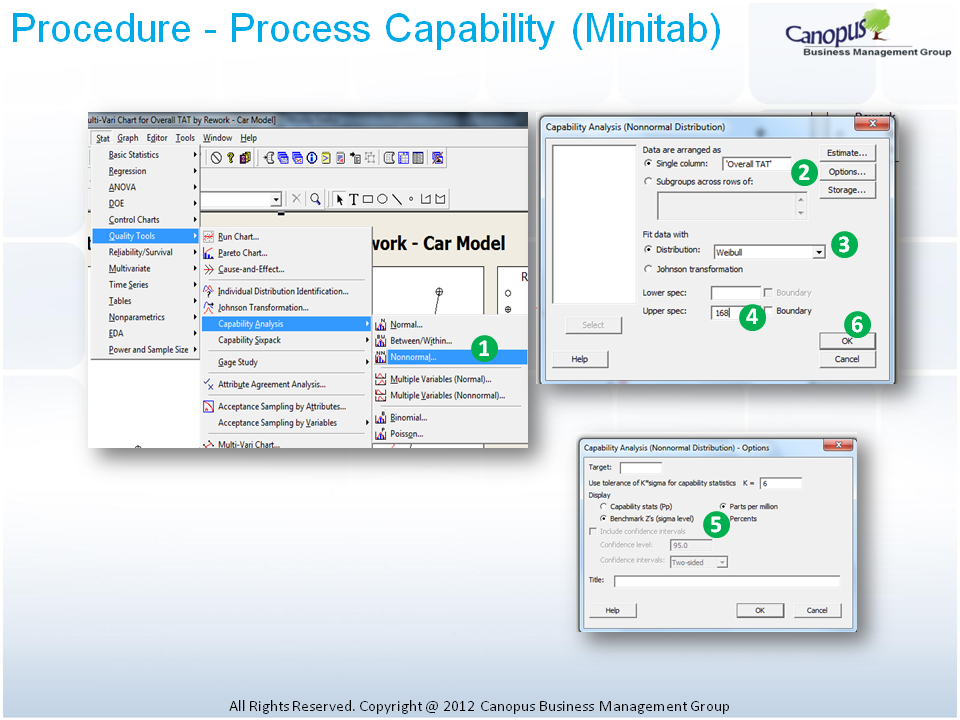Click the Target input field

641,468
